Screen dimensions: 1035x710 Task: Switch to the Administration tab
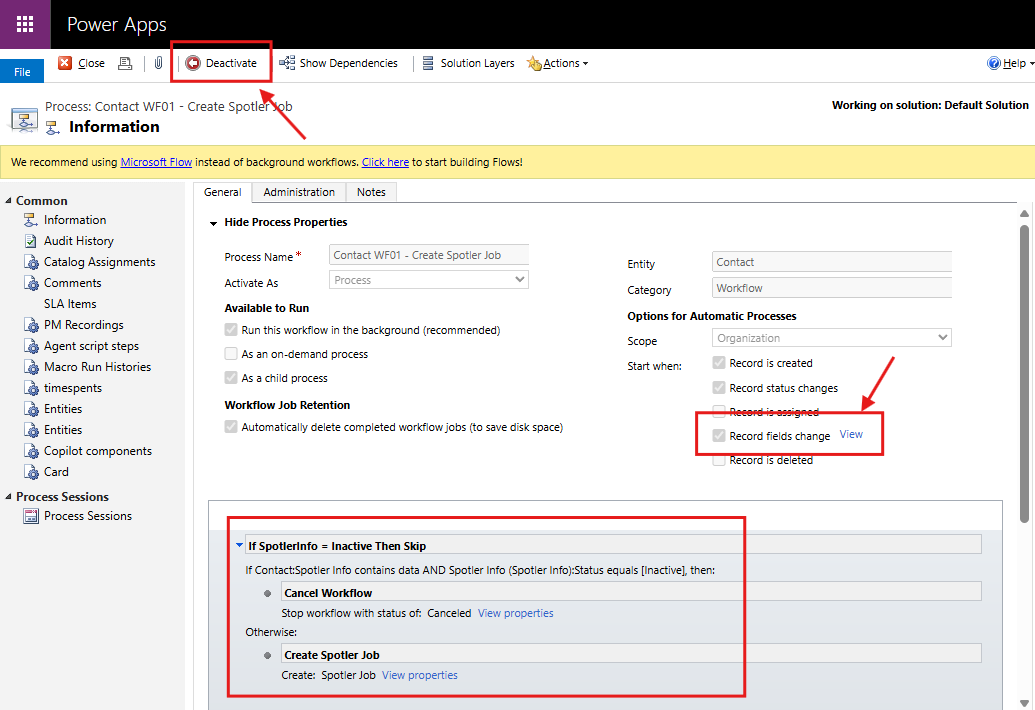pyautogui.click(x=299, y=192)
